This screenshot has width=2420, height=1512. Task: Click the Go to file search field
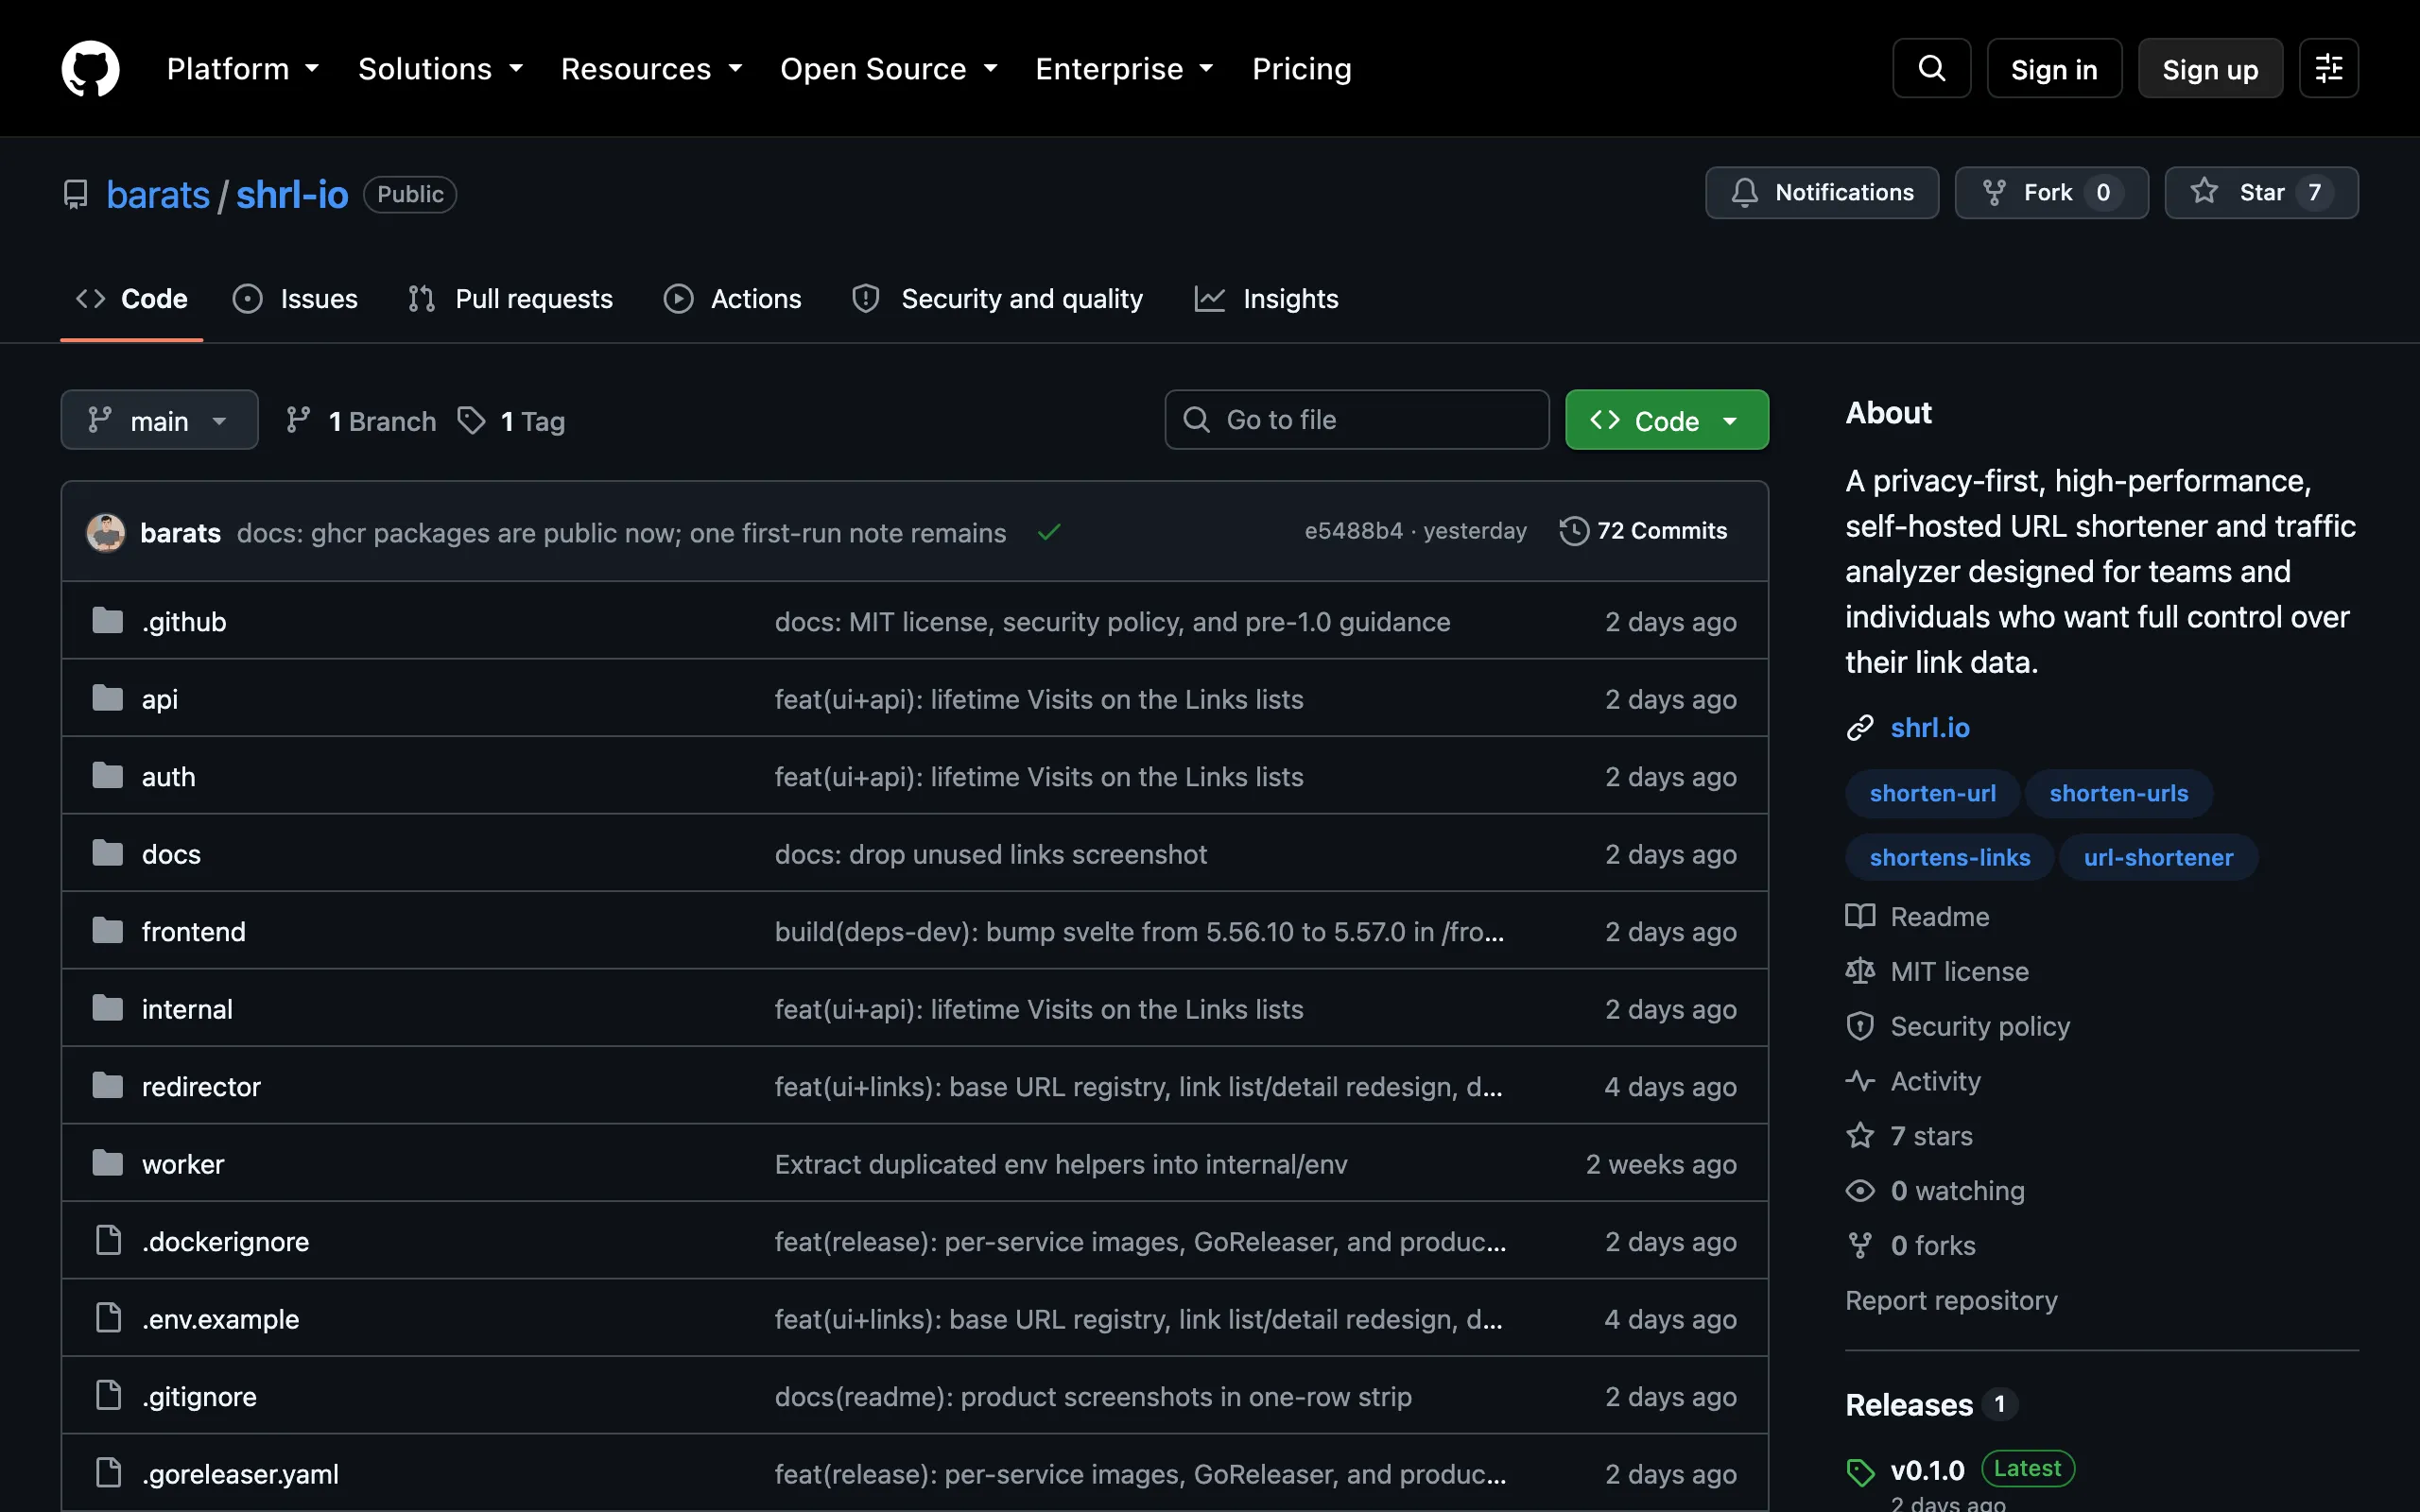point(1357,420)
